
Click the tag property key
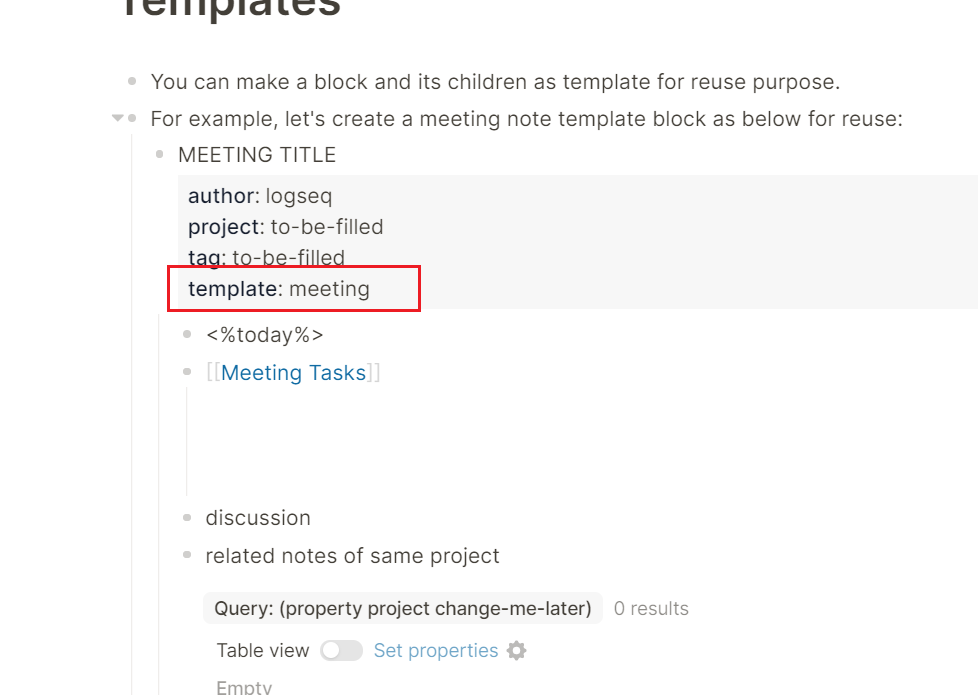(x=205, y=258)
